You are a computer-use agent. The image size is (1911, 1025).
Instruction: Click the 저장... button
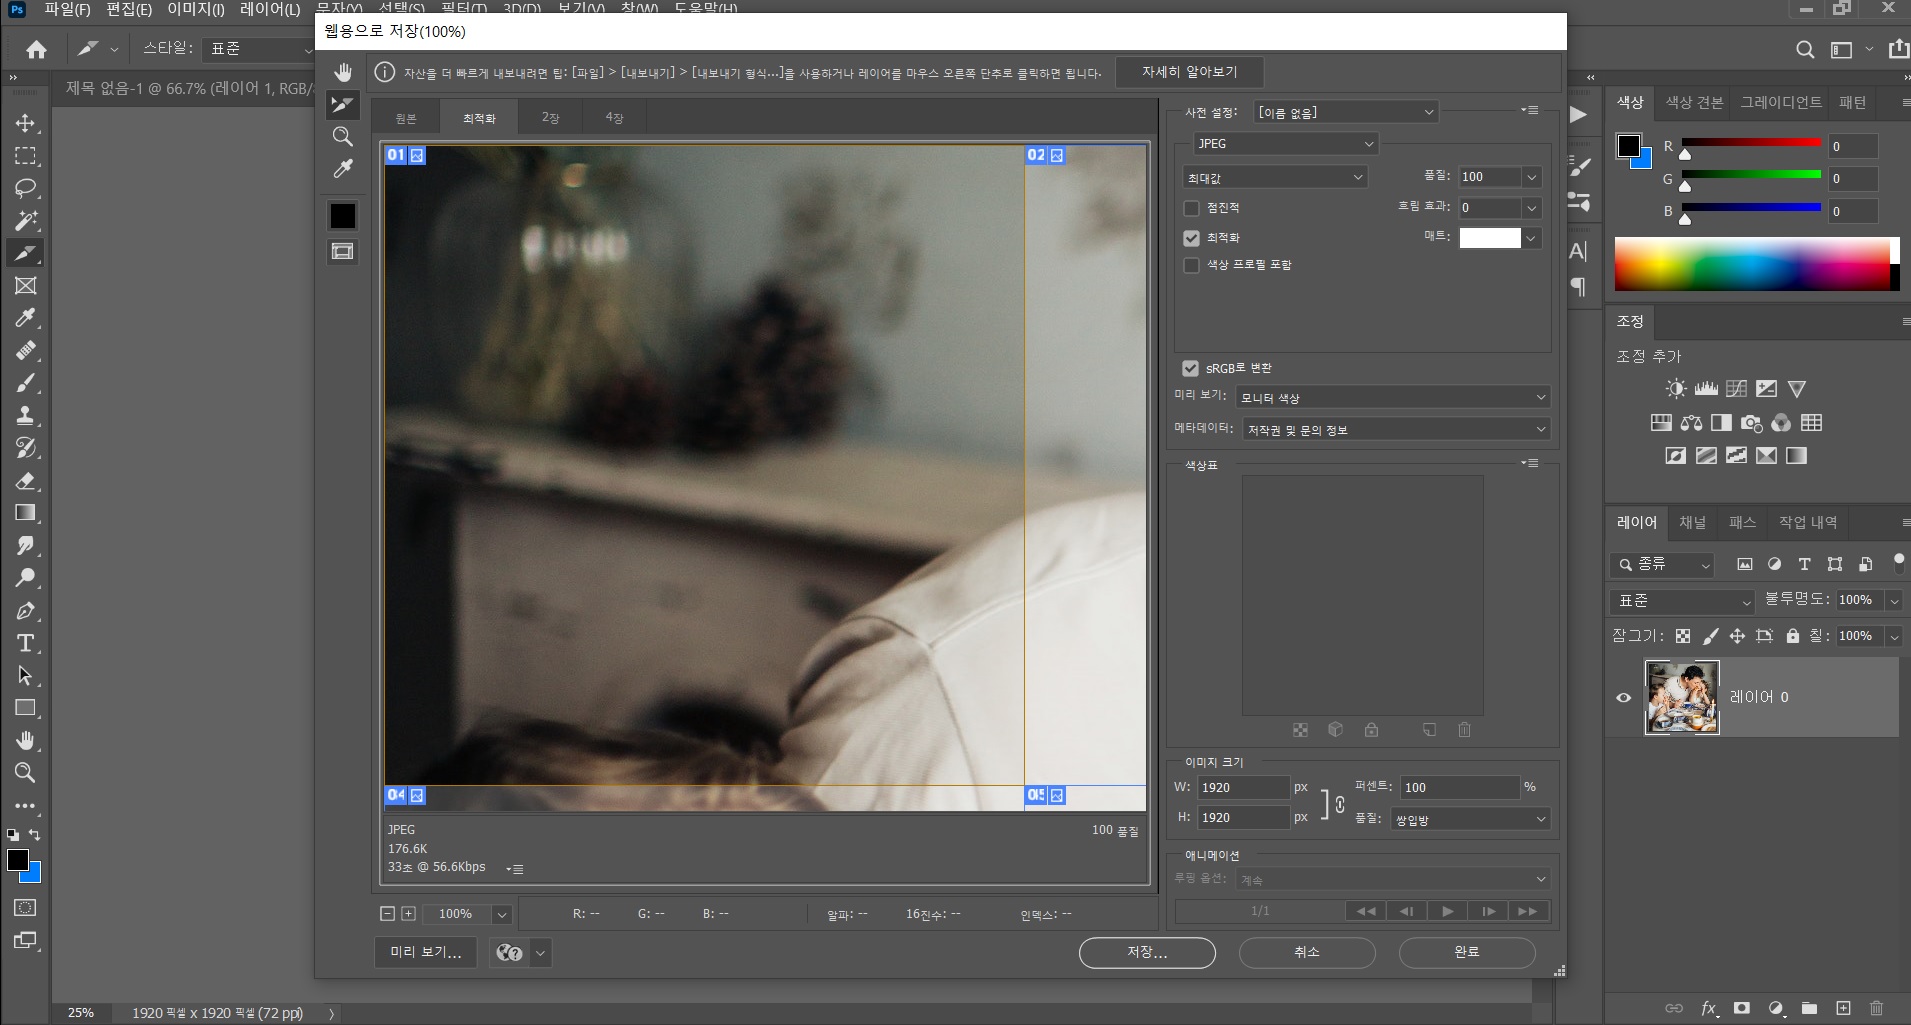tap(1147, 952)
